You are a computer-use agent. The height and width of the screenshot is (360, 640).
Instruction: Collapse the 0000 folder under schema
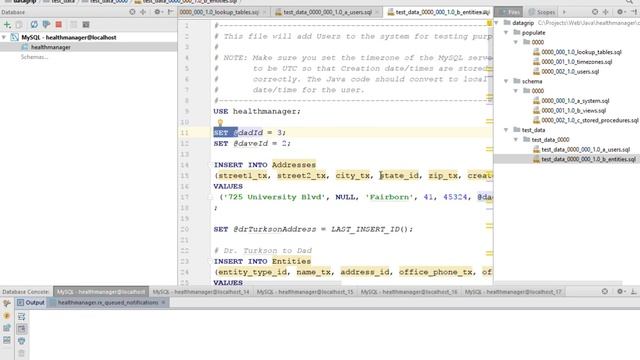(x=516, y=91)
